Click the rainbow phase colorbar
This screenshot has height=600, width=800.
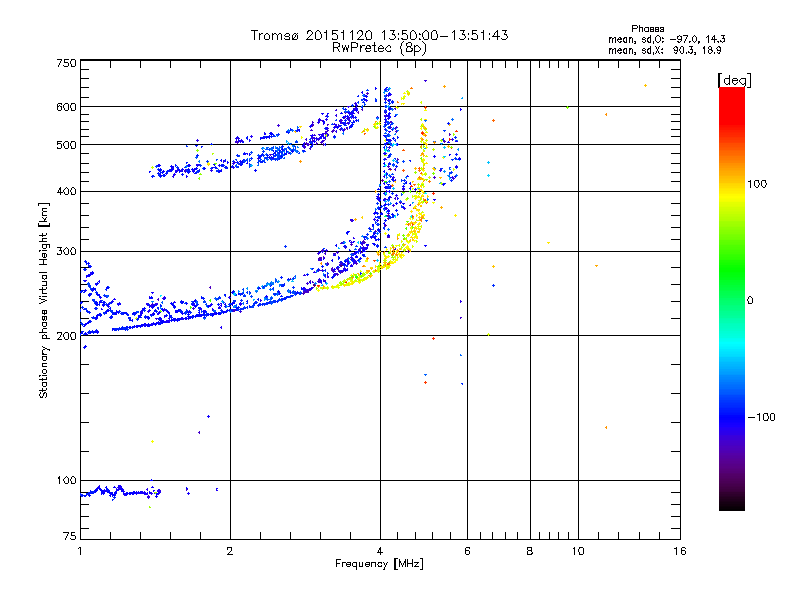coord(732,298)
